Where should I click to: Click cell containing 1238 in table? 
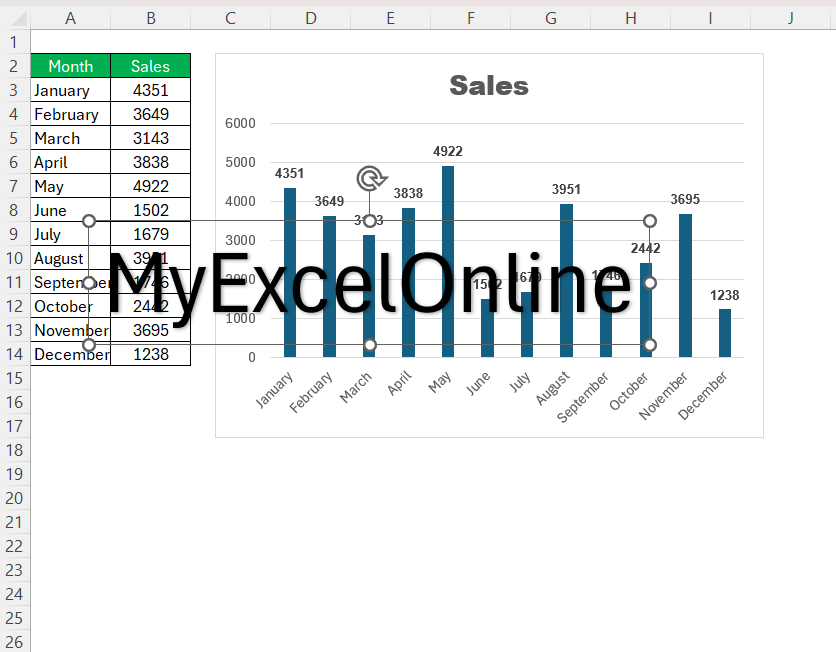[150, 354]
